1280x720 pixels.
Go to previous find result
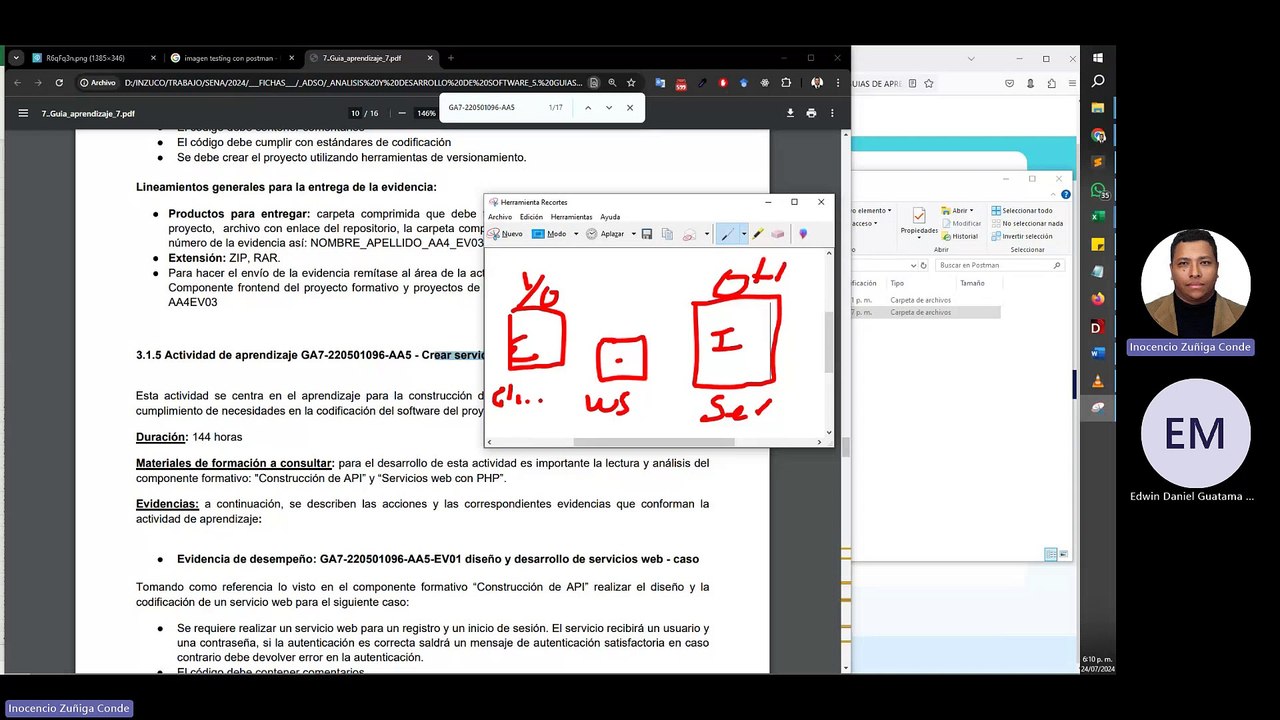[x=588, y=107]
